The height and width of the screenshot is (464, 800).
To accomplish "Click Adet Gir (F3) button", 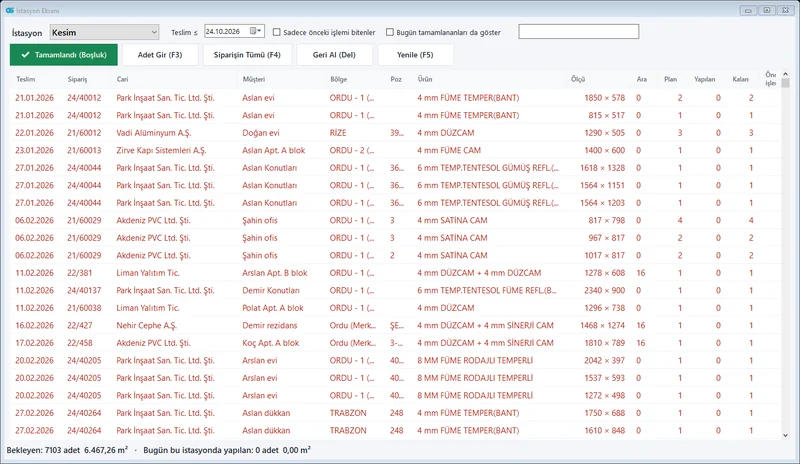I will click(x=160, y=55).
